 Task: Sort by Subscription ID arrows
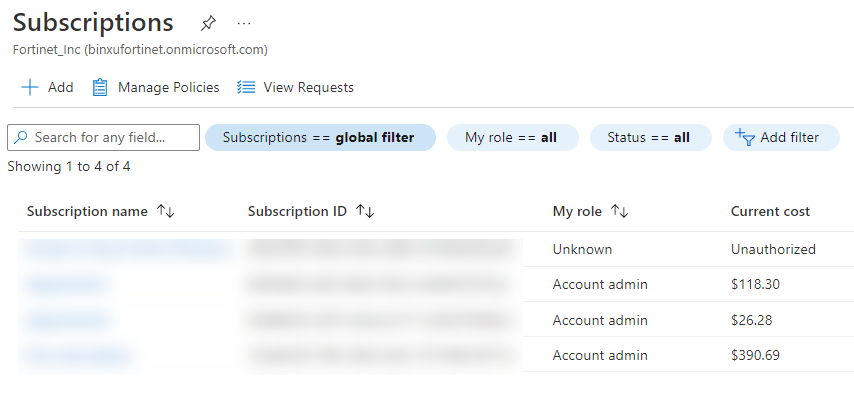click(365, 211)
